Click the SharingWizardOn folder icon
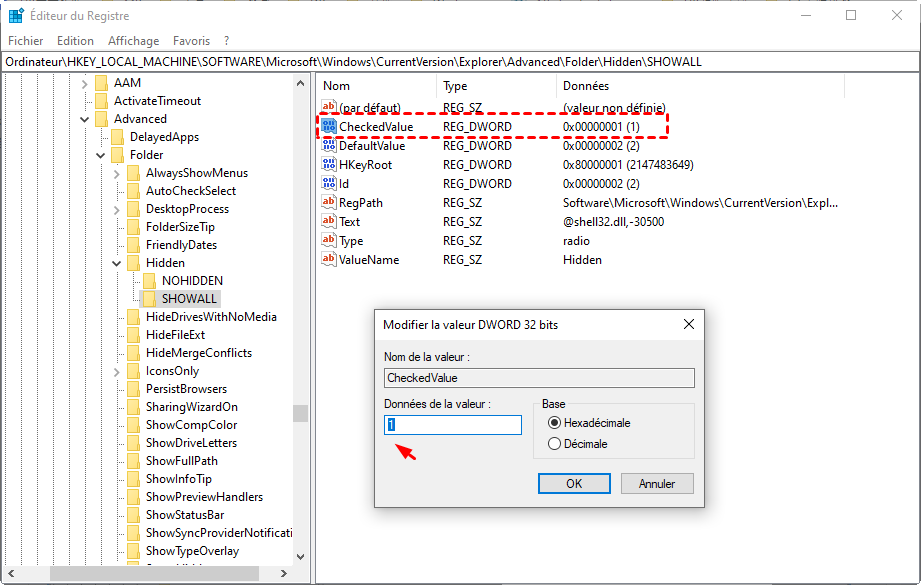 coord(134,407)
